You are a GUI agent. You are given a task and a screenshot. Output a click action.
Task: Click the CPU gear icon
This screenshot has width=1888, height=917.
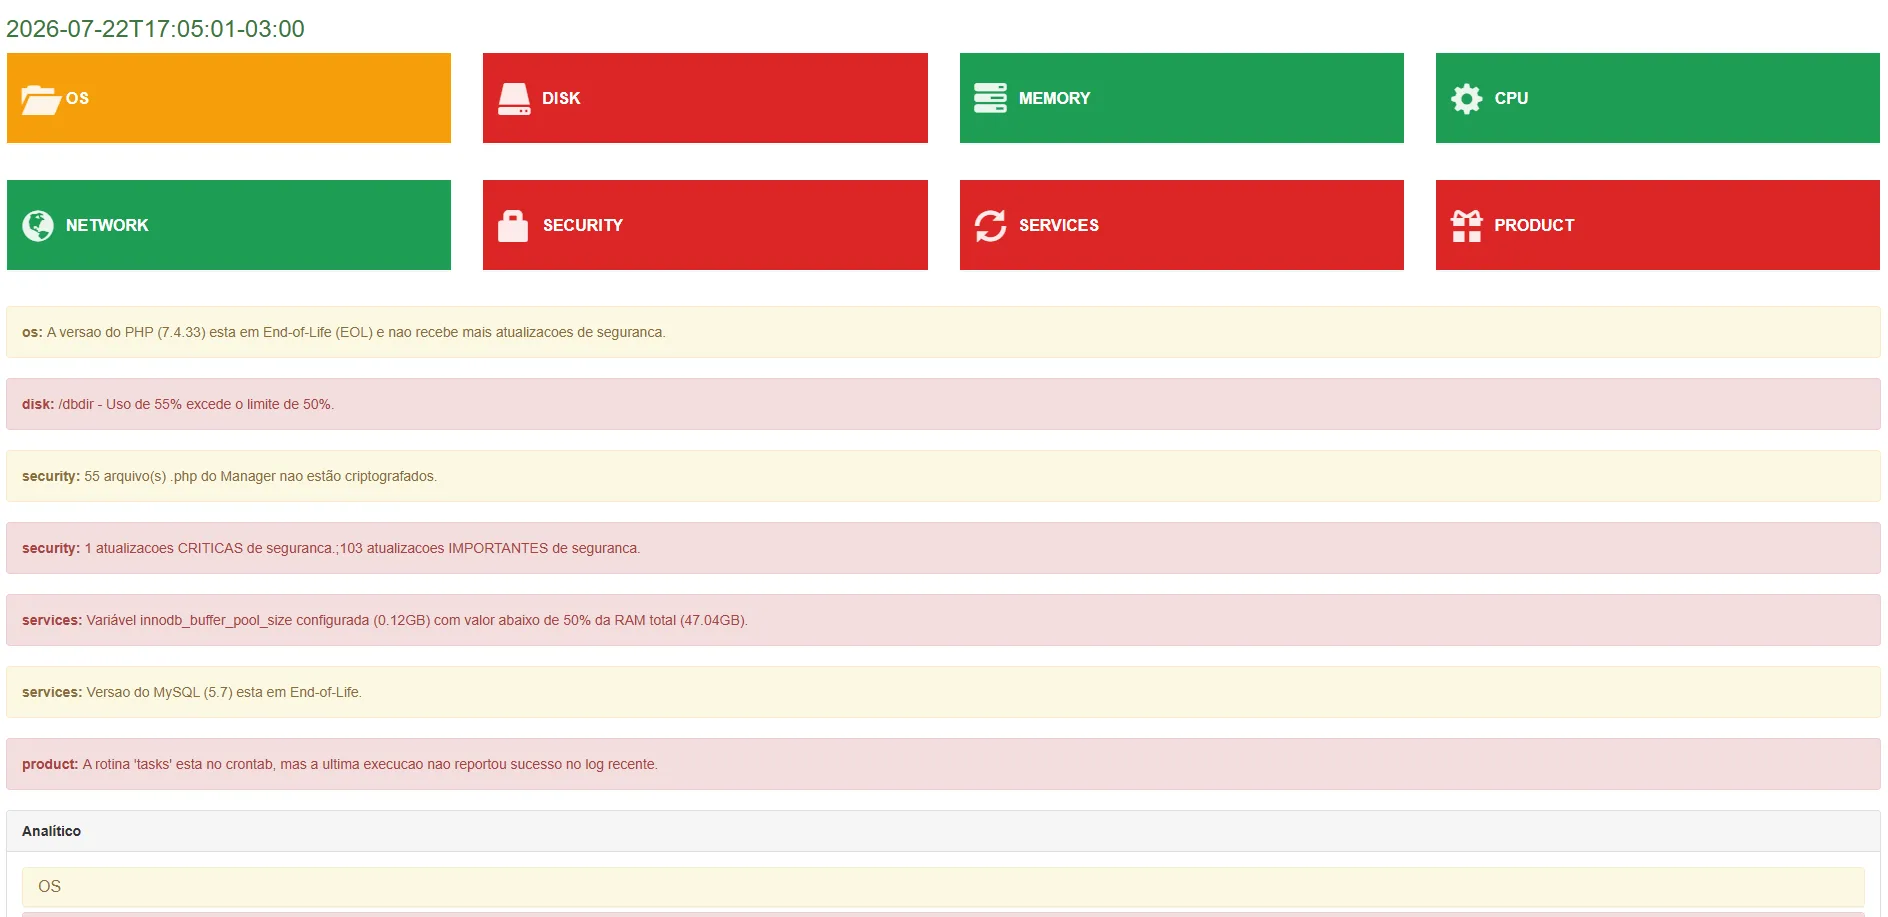(1466, 98)
